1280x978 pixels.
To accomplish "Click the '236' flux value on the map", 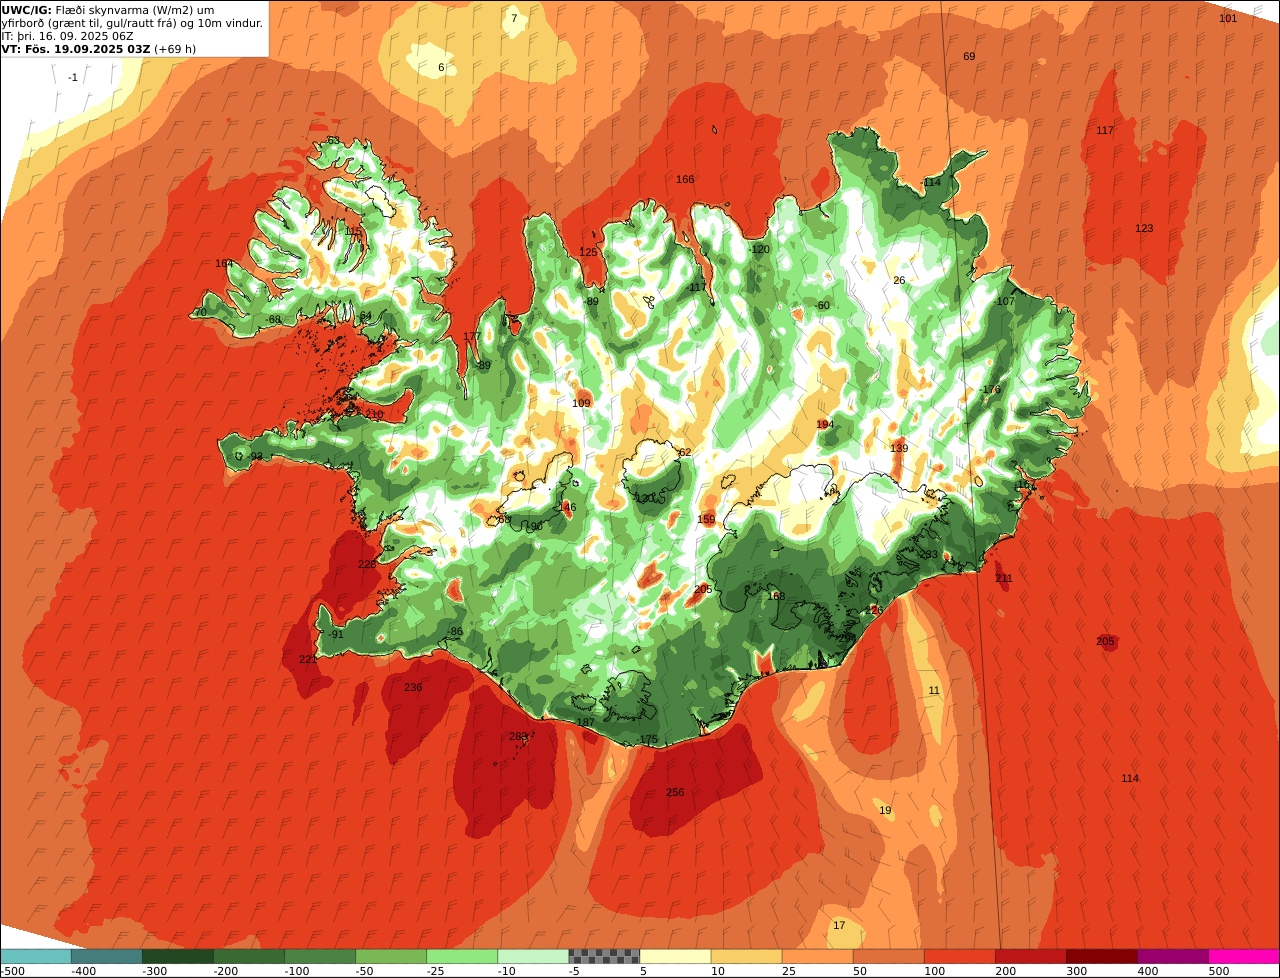I will click(413, 688).
